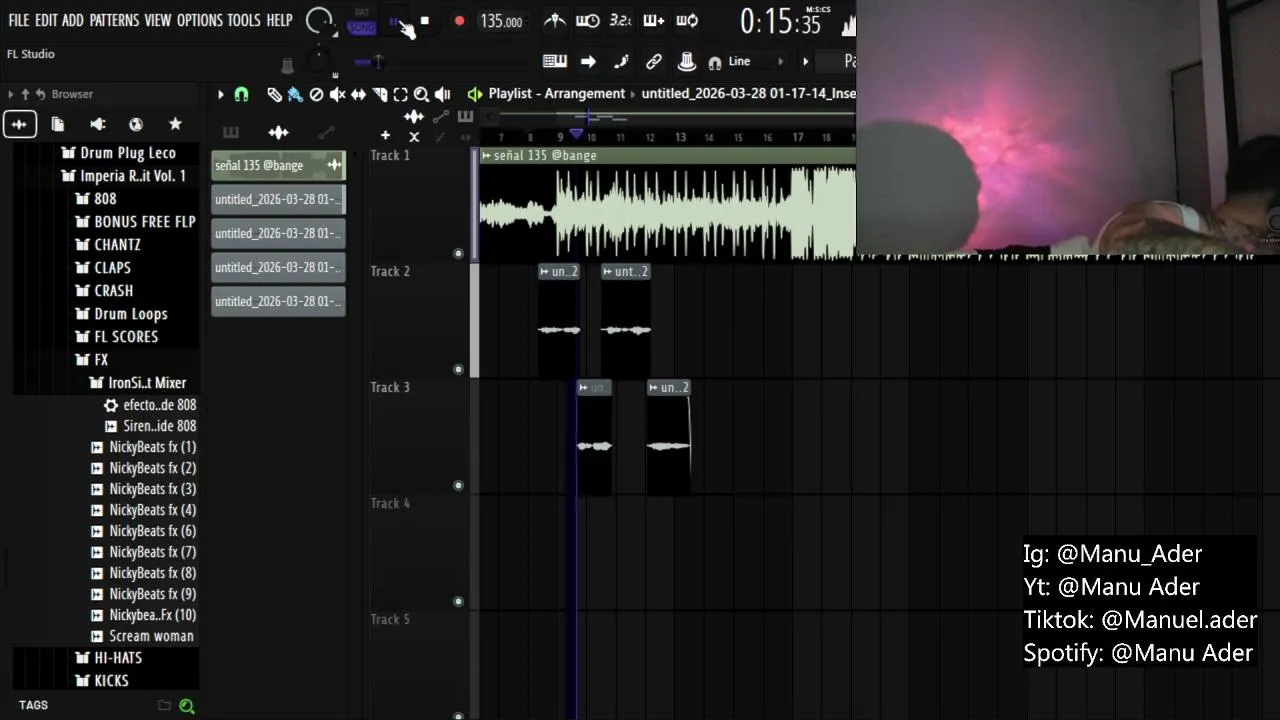
Task: Collapse the Imperia R..it Vol. 1 folder
Action: (123, 176)
